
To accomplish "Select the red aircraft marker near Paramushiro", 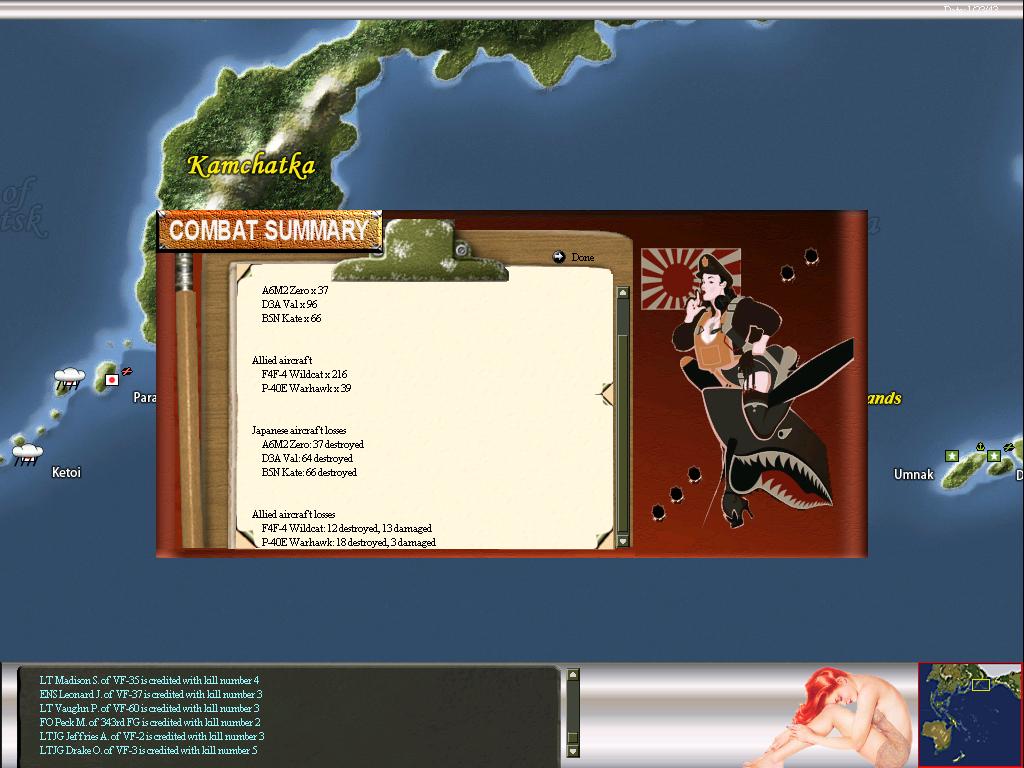I will (x=127, y=371).
